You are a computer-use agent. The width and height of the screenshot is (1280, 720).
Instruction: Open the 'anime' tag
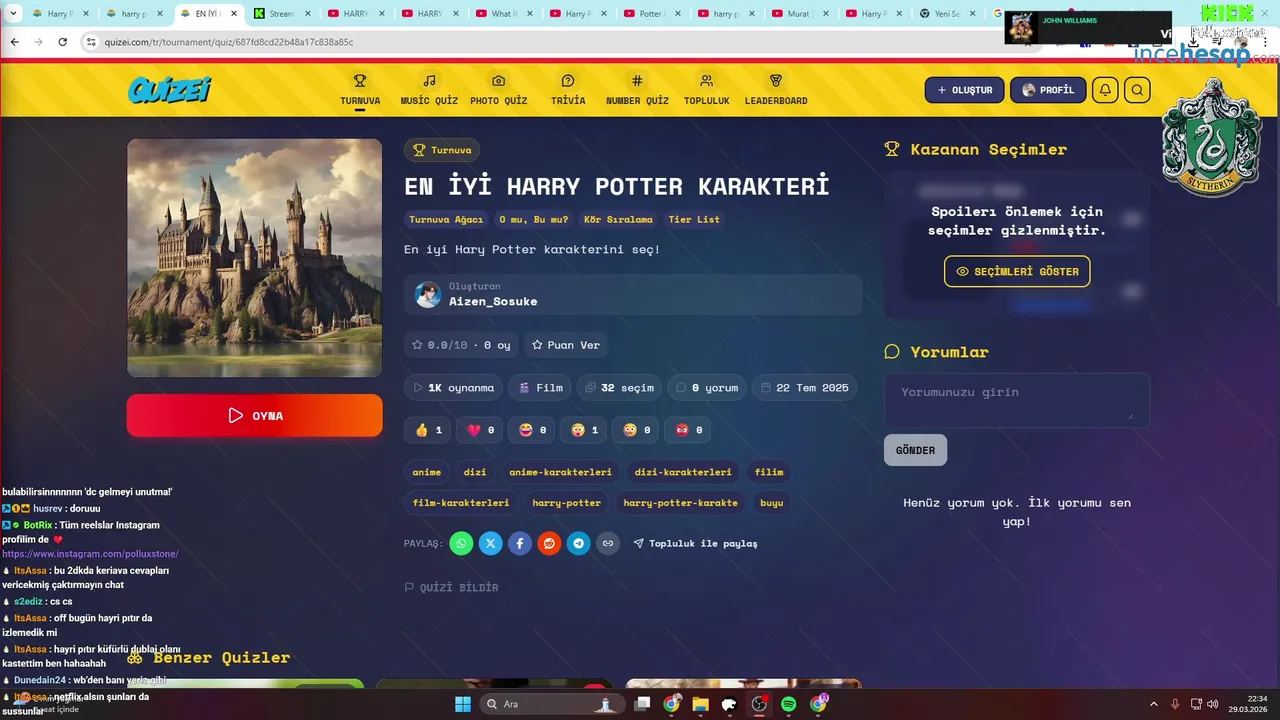click(x=427, y=472)
